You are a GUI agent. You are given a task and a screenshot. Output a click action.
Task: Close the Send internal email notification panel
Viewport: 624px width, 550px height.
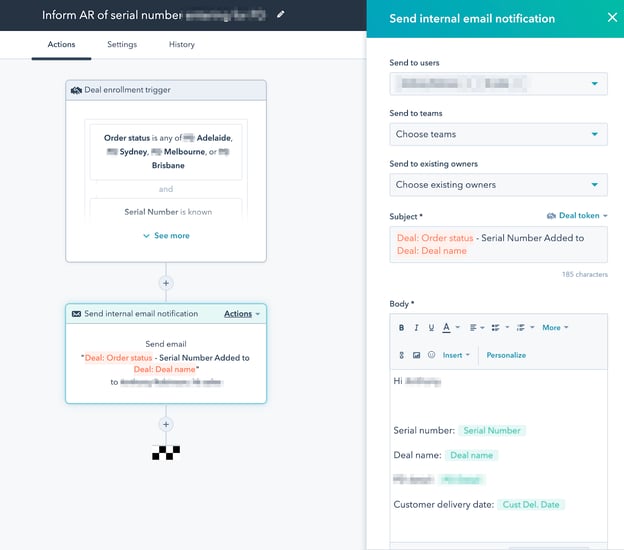(x=612, y=17)
